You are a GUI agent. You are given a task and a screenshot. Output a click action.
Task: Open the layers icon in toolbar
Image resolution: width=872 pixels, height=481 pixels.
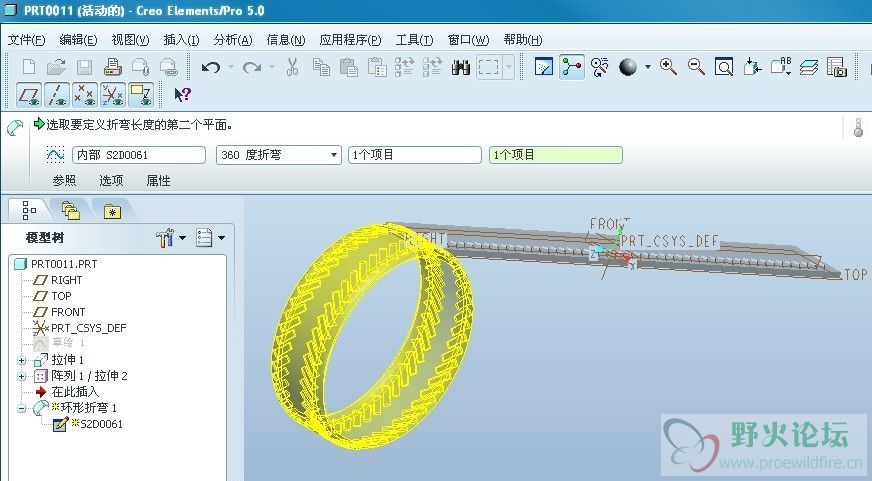(809, 67)
